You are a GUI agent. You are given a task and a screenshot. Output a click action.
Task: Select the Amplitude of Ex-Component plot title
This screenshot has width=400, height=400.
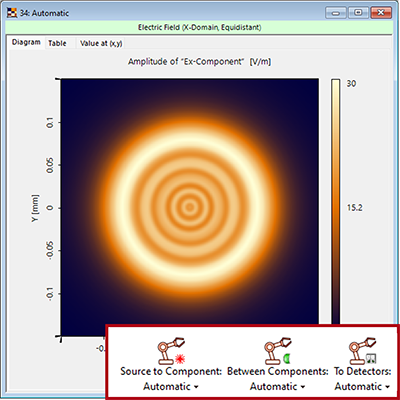coord(199,62)
